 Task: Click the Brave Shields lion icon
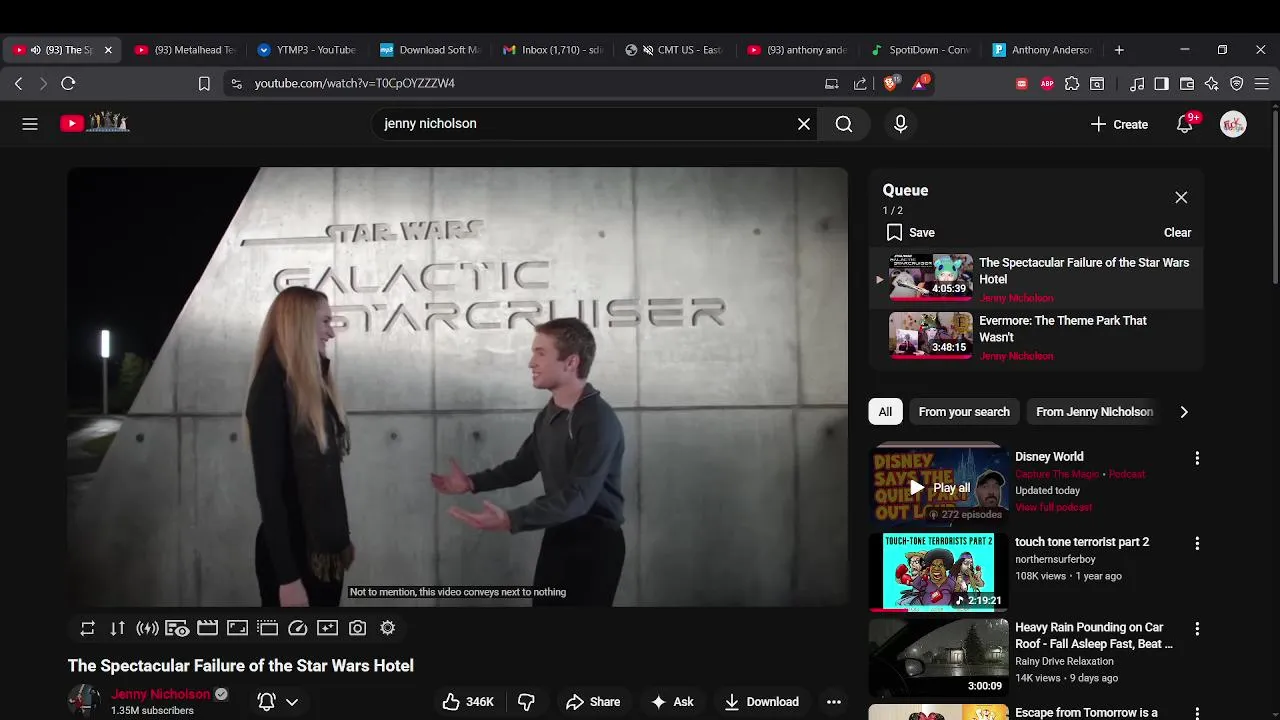(890, 84)
